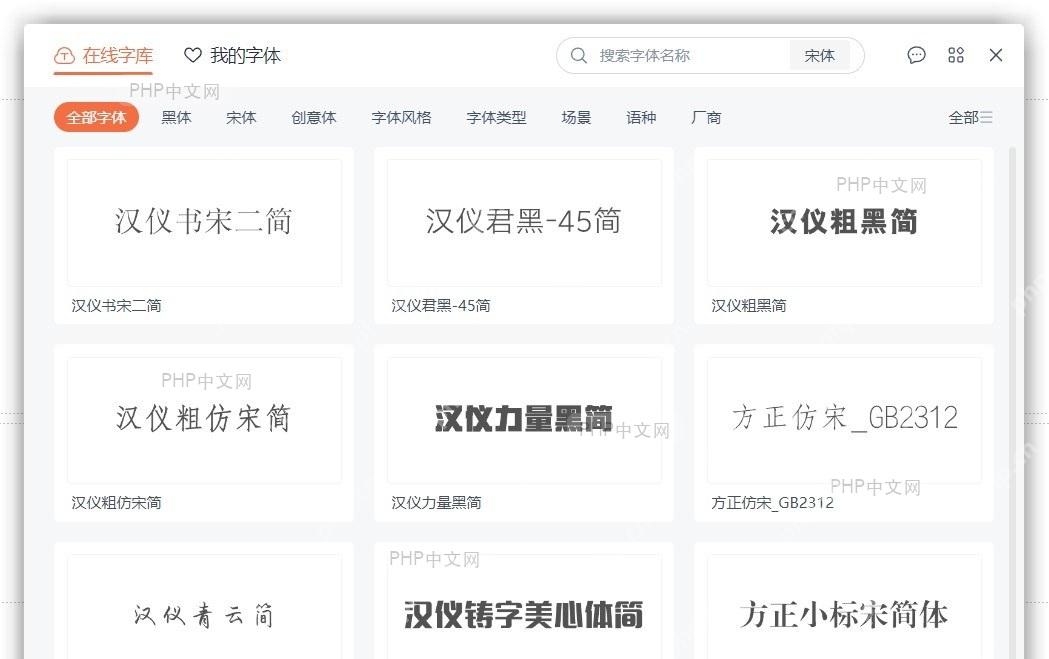Switch to 在线字库 tab

pos(104,56)
